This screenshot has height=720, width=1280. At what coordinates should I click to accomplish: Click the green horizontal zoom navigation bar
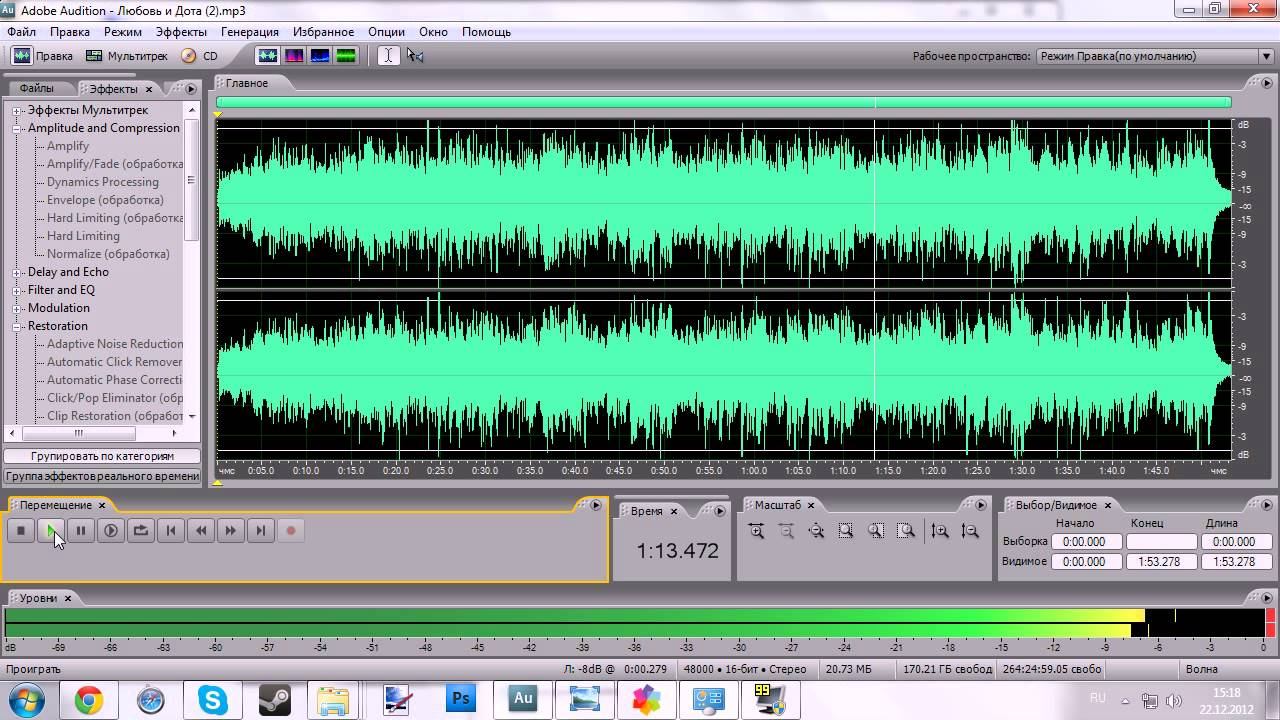tap(723, 102)
